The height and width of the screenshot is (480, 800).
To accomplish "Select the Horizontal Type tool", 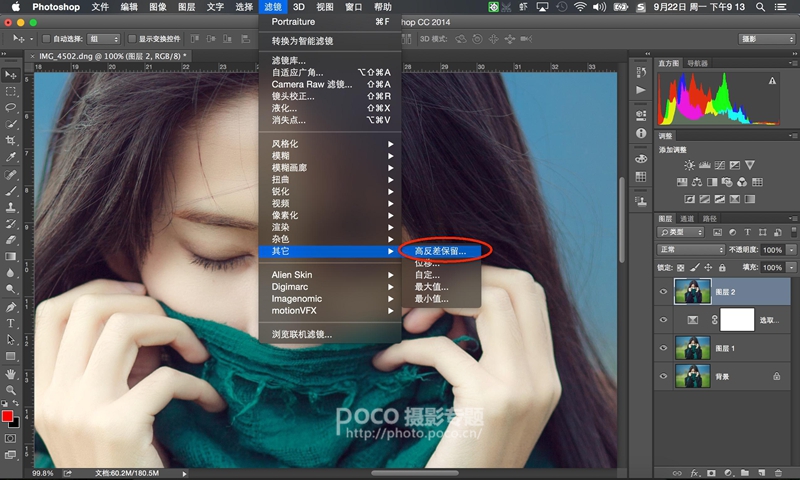I will point(11,323).
